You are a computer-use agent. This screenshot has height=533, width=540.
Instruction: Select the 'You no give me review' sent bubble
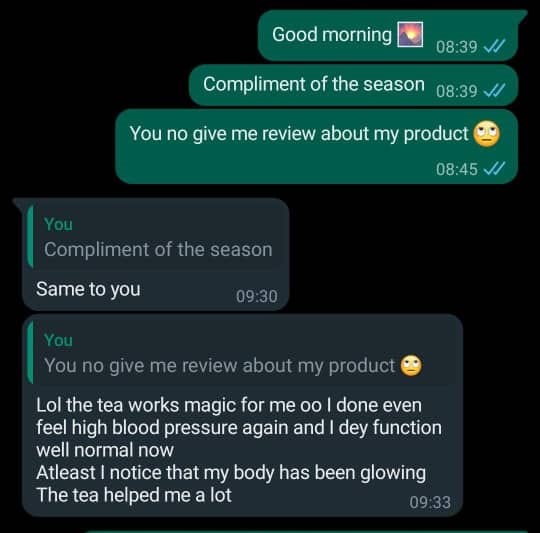[x=316, y=147]
